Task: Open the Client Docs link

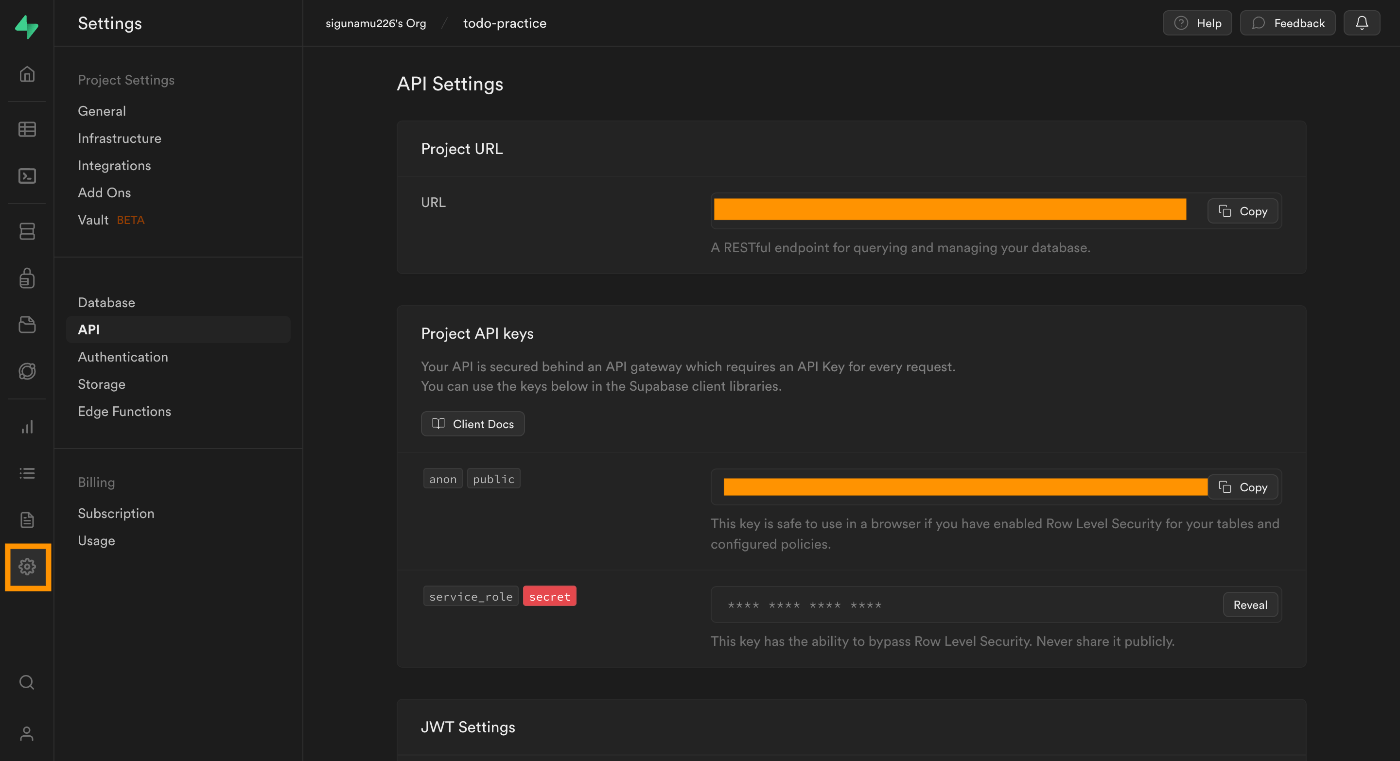Action: point(473,424)
